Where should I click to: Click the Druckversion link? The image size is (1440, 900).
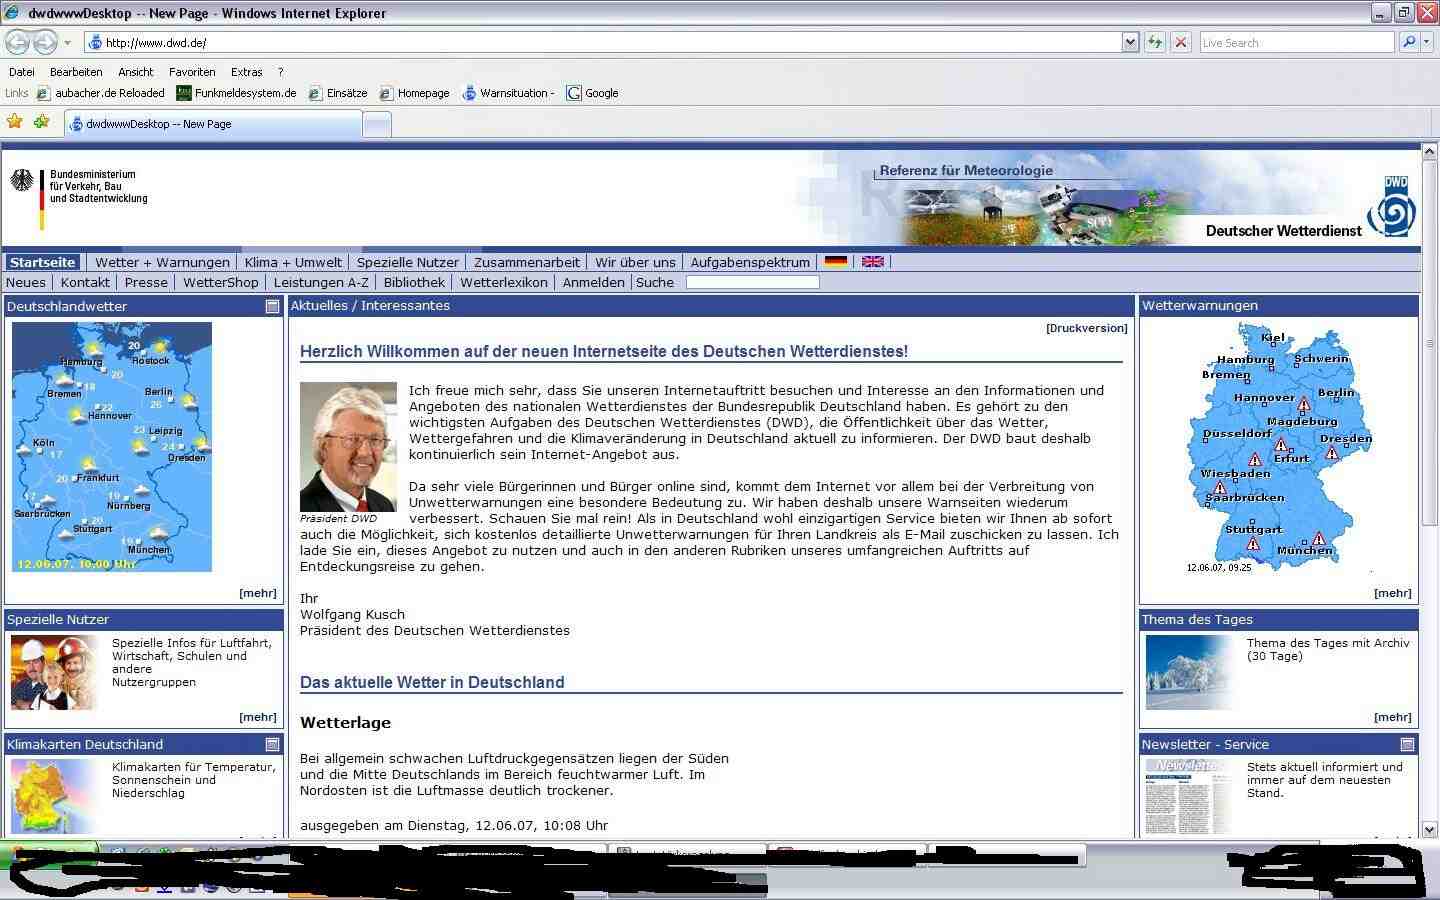1086,328
